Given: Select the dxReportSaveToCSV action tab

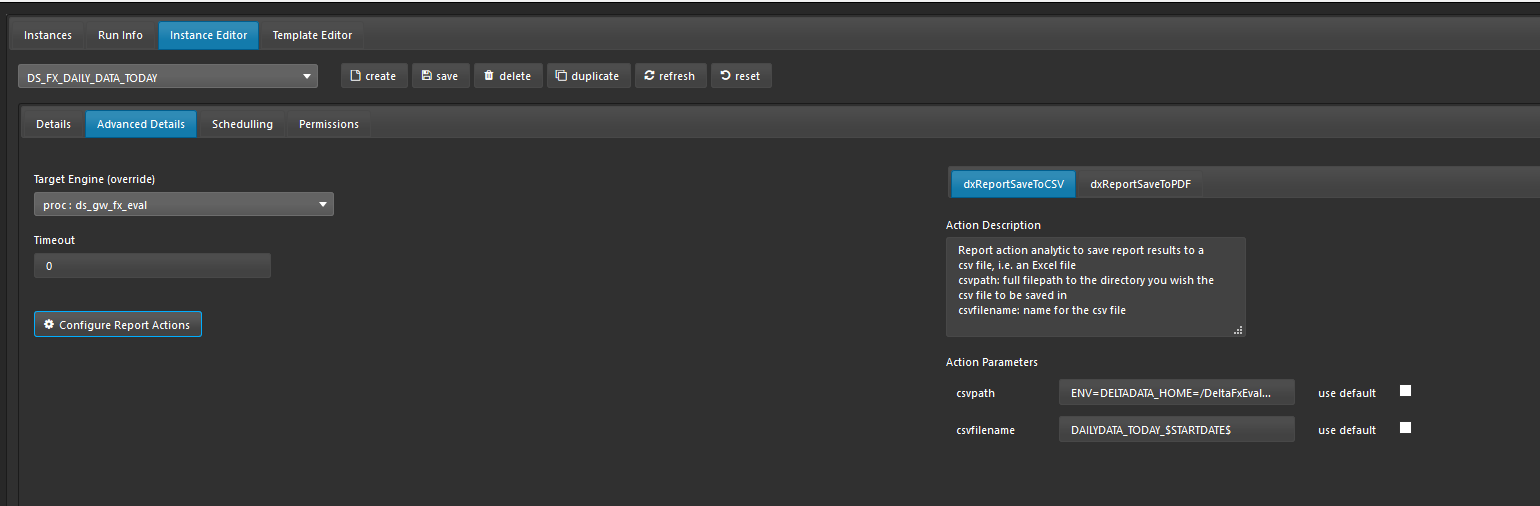Looking at the screenshot, I should [x=1013, y=184].
